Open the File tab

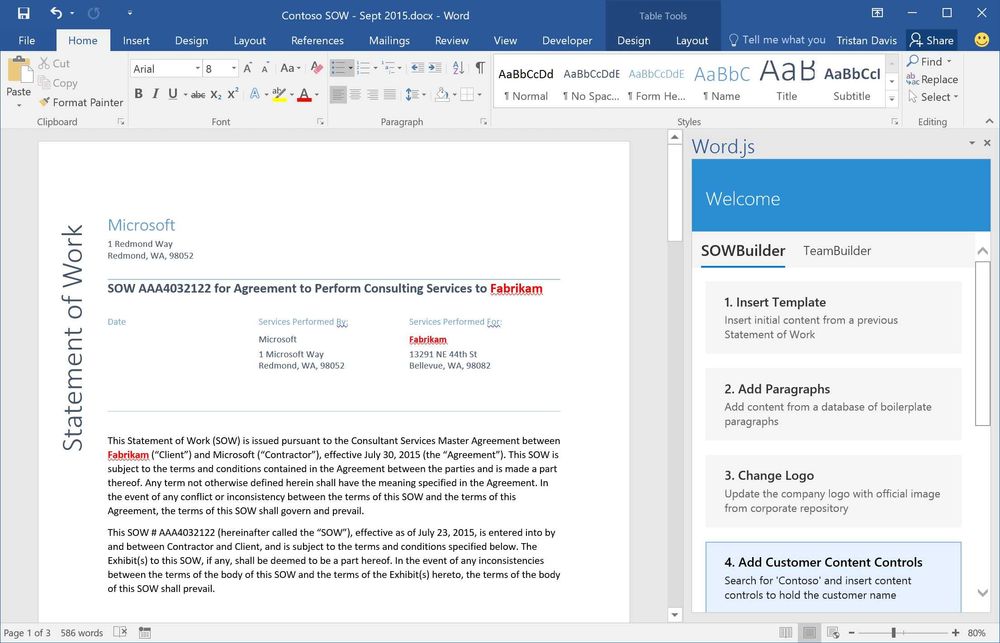(27, 40)
